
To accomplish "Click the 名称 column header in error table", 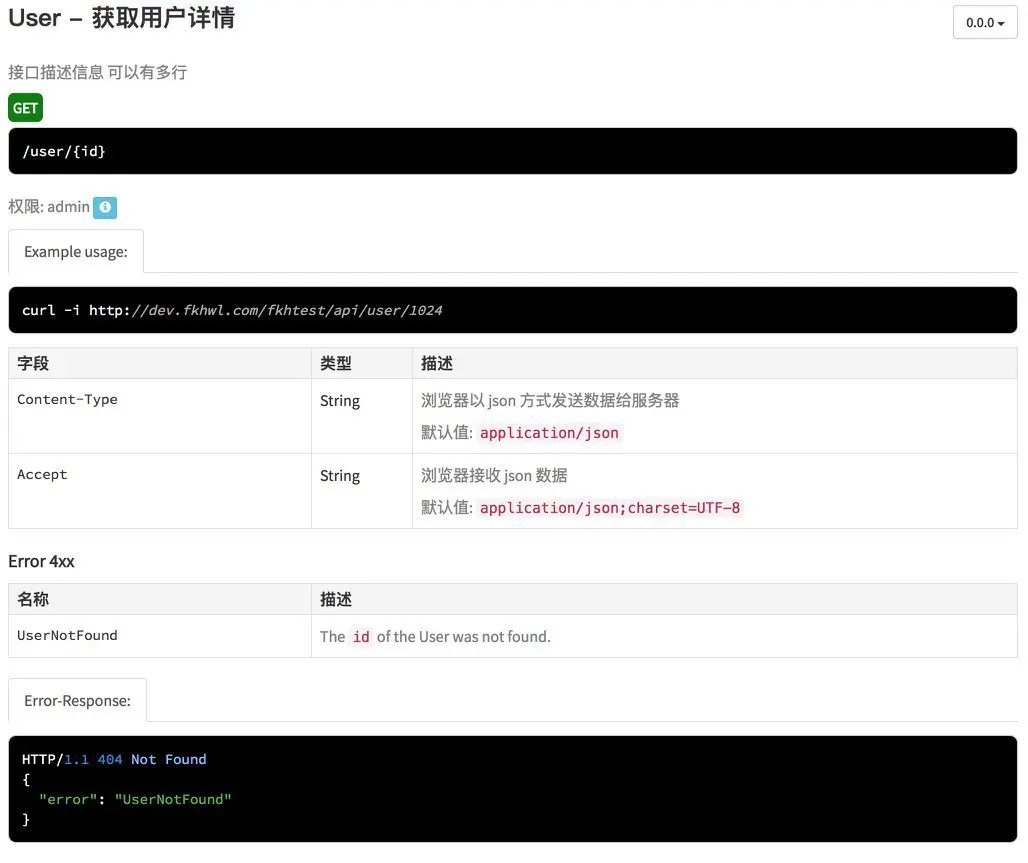I will (x=33, y=600).
